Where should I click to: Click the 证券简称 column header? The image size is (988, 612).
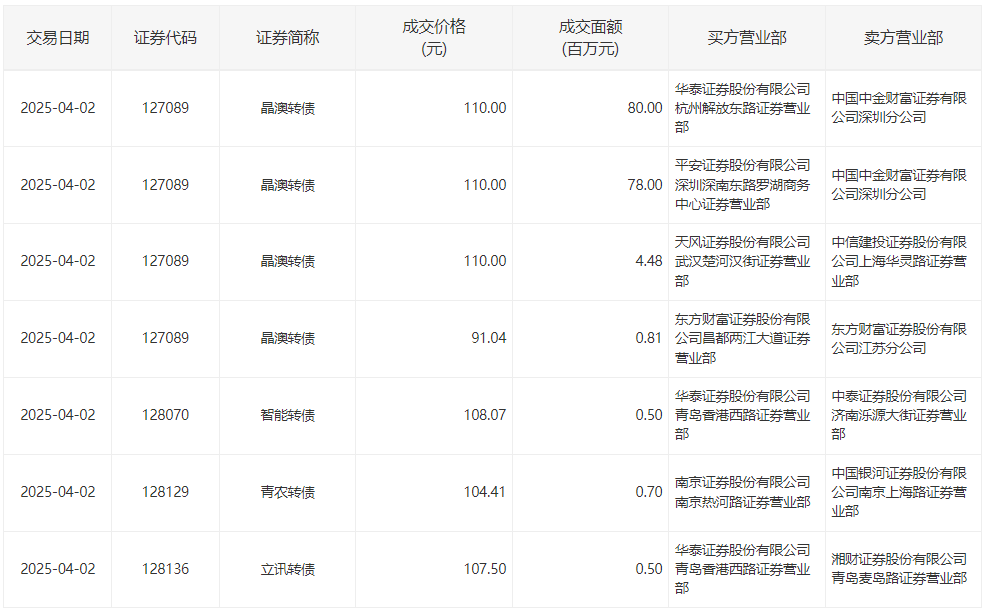point(287,38)
